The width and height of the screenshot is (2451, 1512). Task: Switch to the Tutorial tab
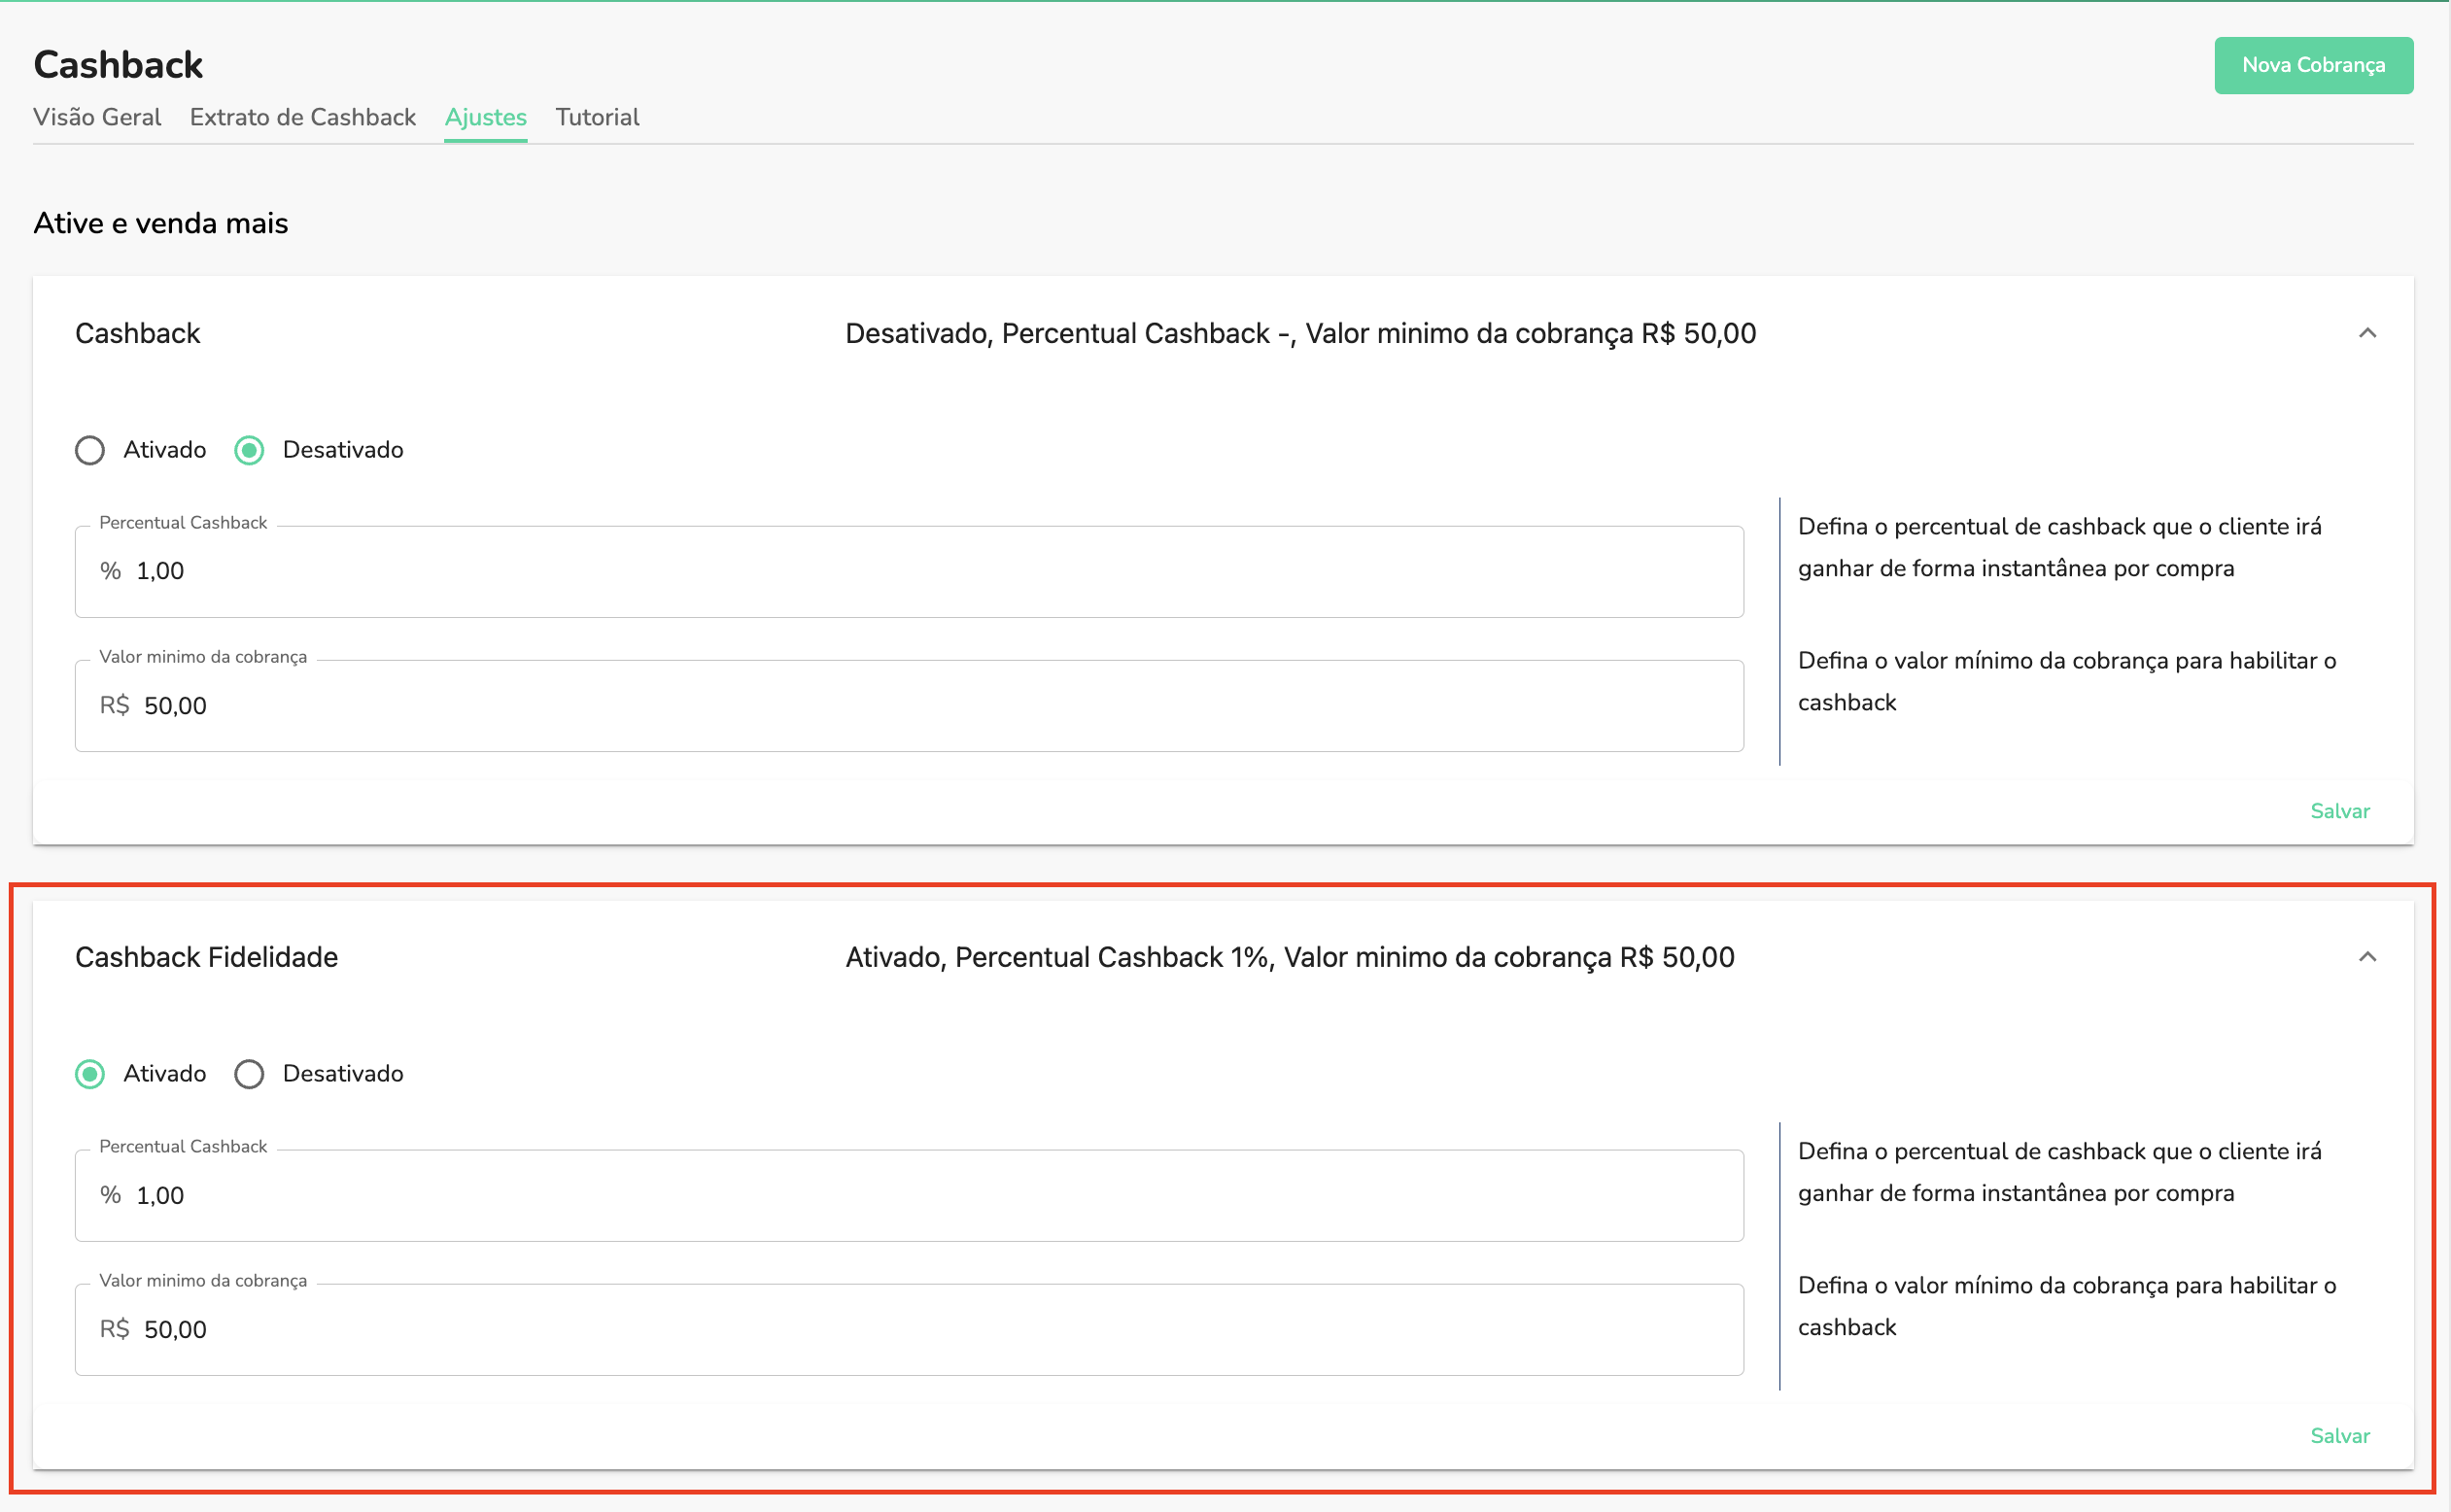[x=597, y=117]
